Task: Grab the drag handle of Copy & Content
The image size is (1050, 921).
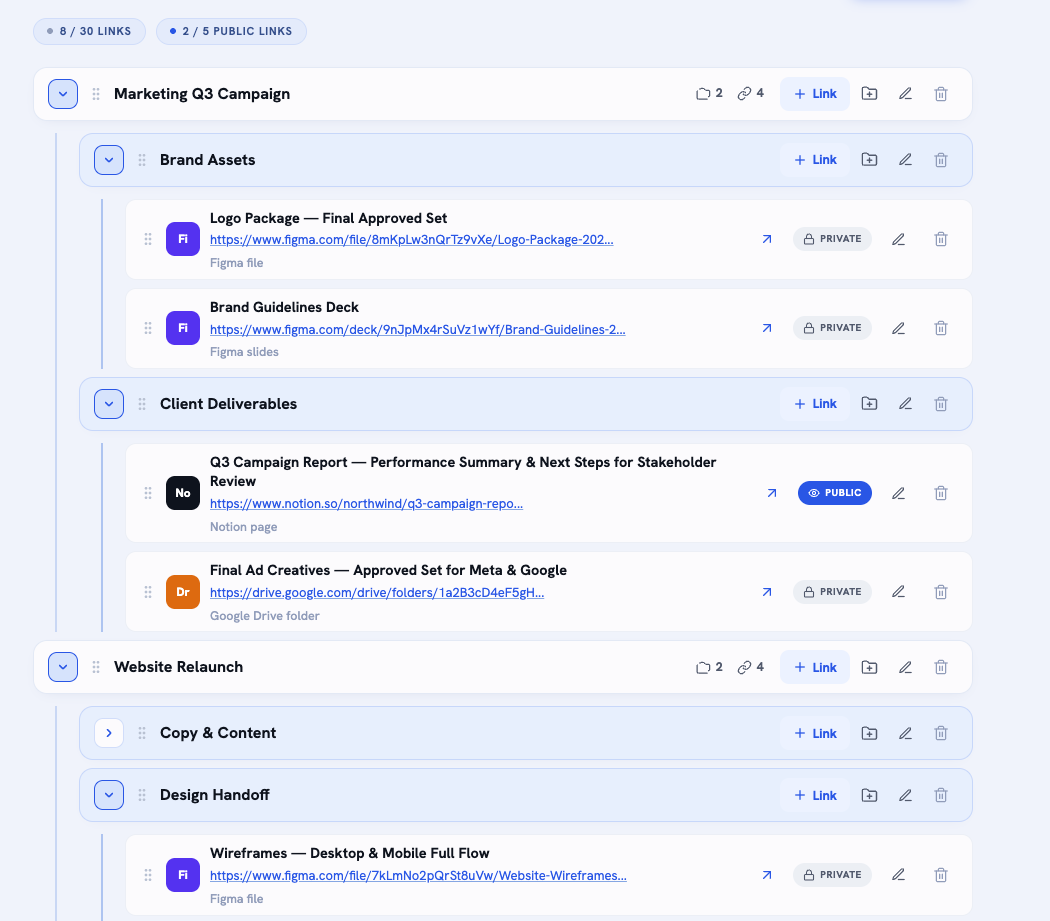Action: point(142,733)
